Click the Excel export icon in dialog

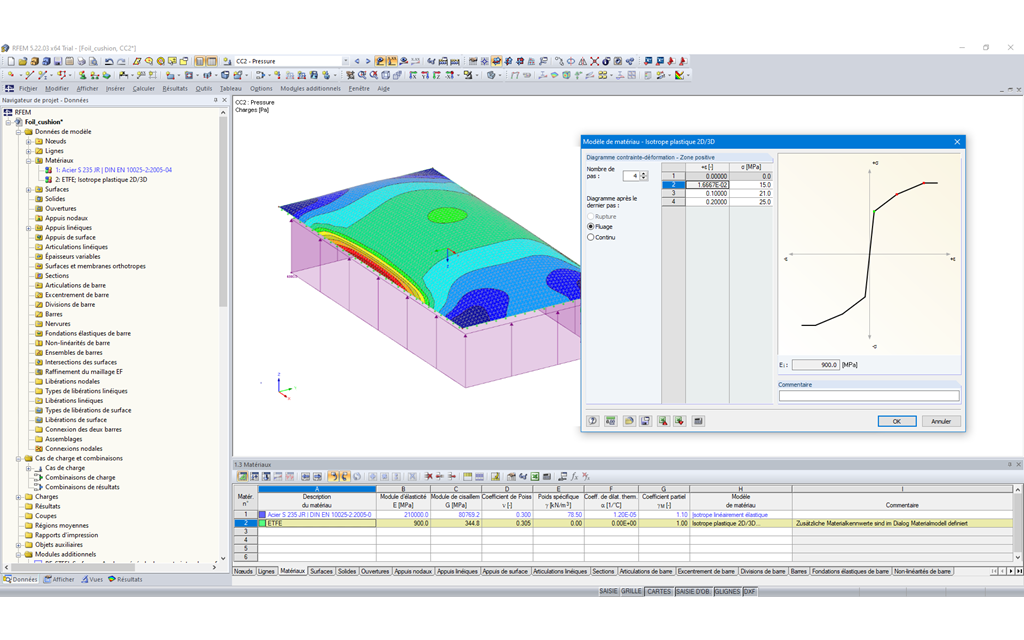[x=662, y=421]
